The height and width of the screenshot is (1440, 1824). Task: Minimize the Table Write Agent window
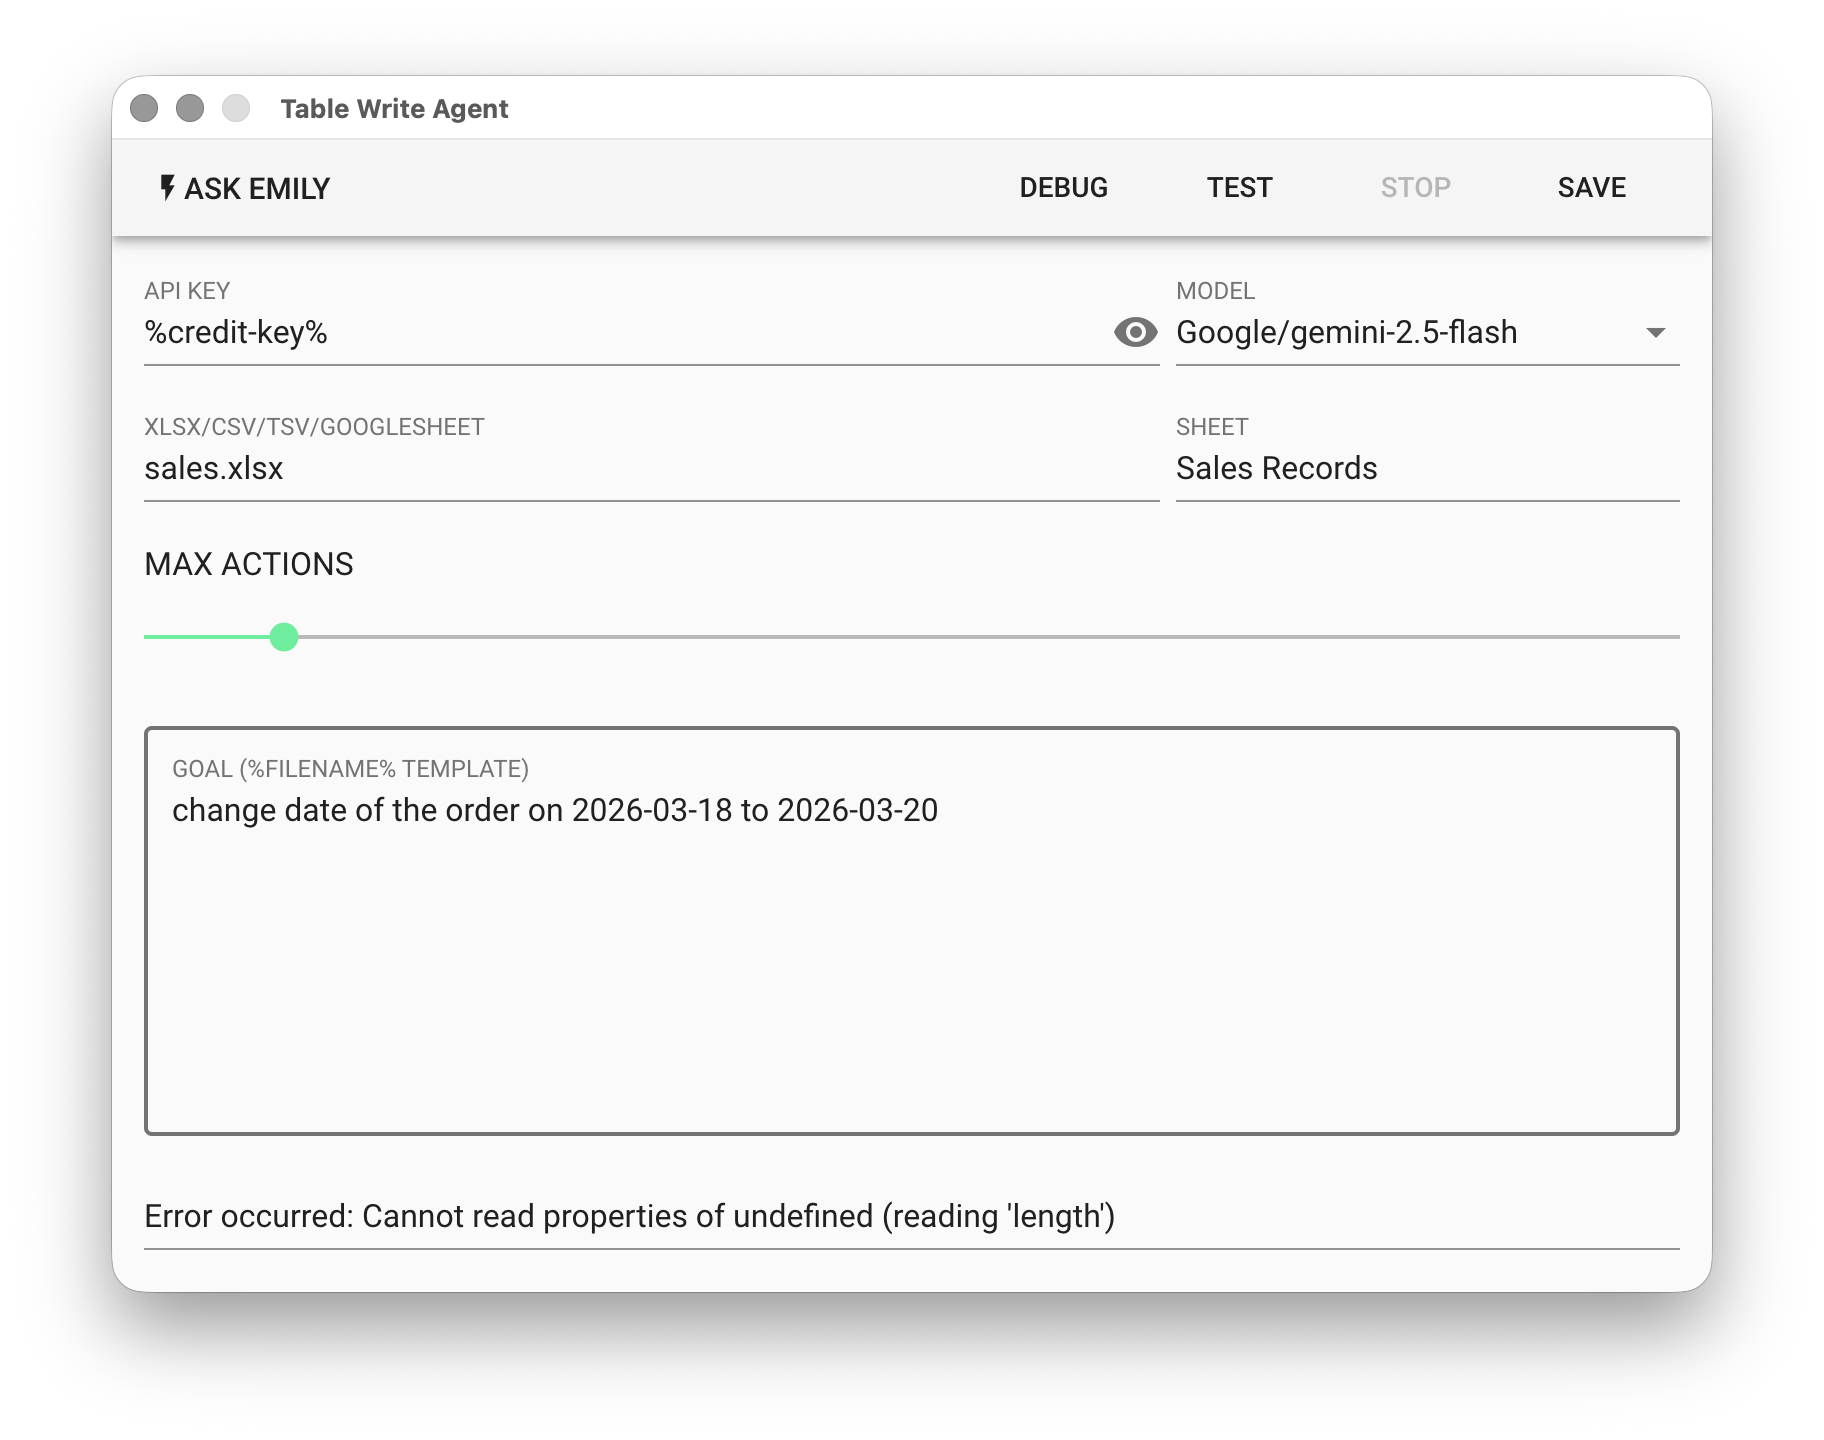190,108
